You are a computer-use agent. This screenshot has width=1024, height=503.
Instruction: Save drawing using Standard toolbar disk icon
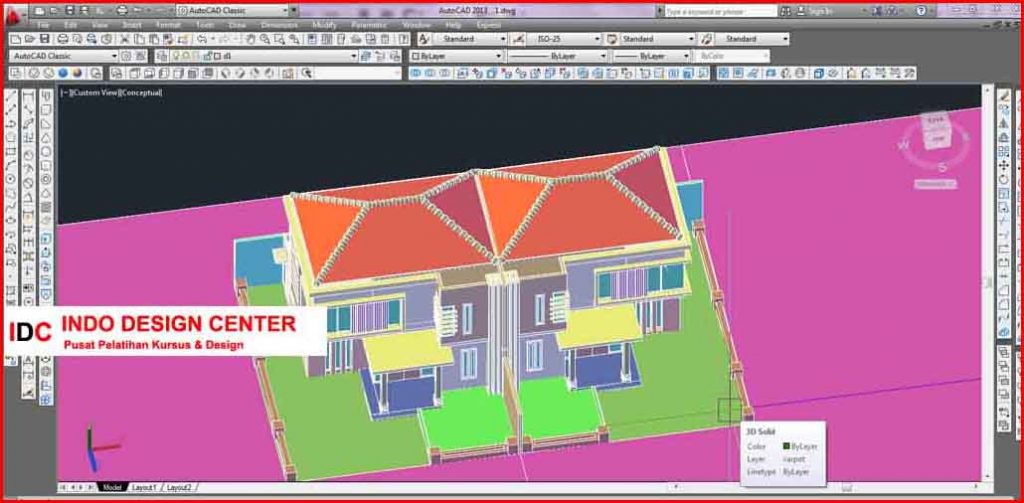(44, 39)
